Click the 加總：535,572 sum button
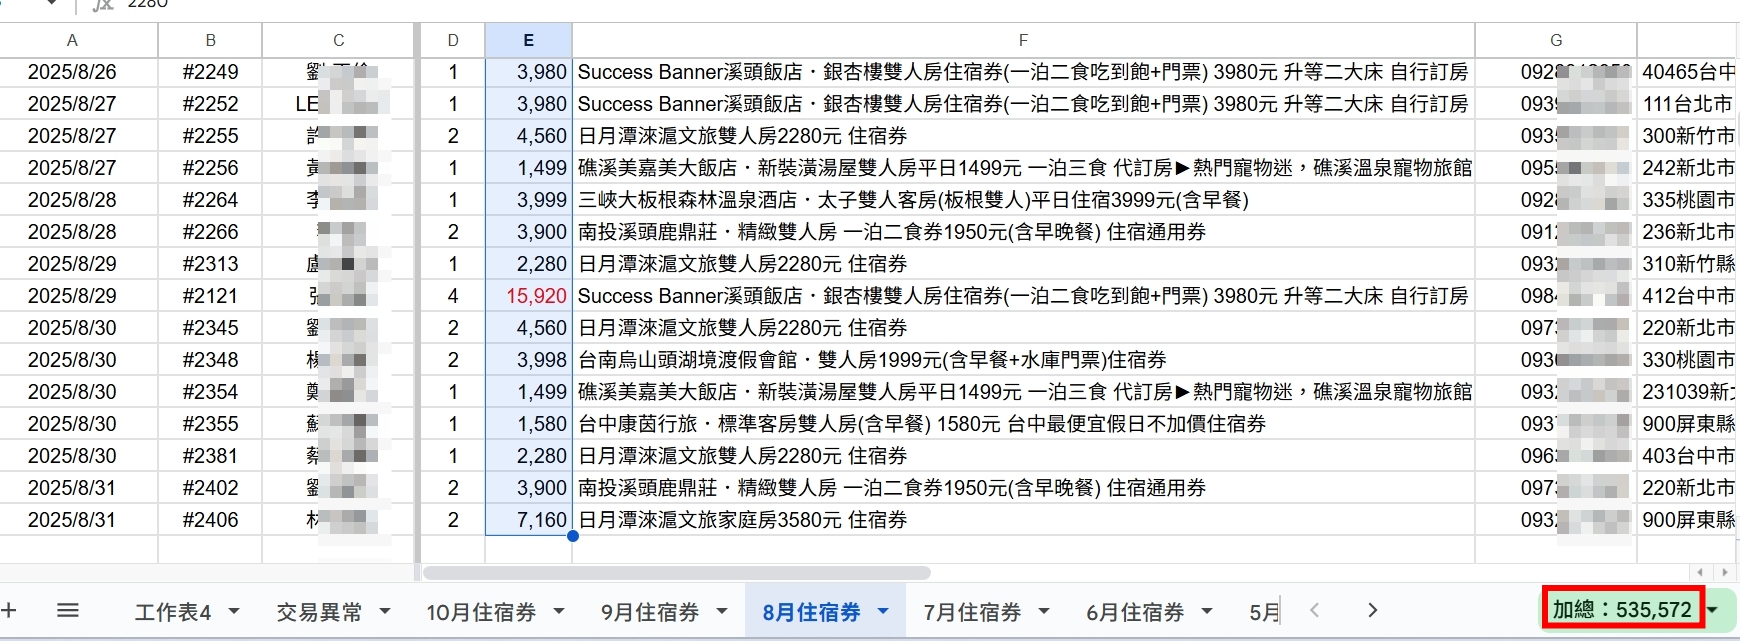 [x=1621, y=609]
